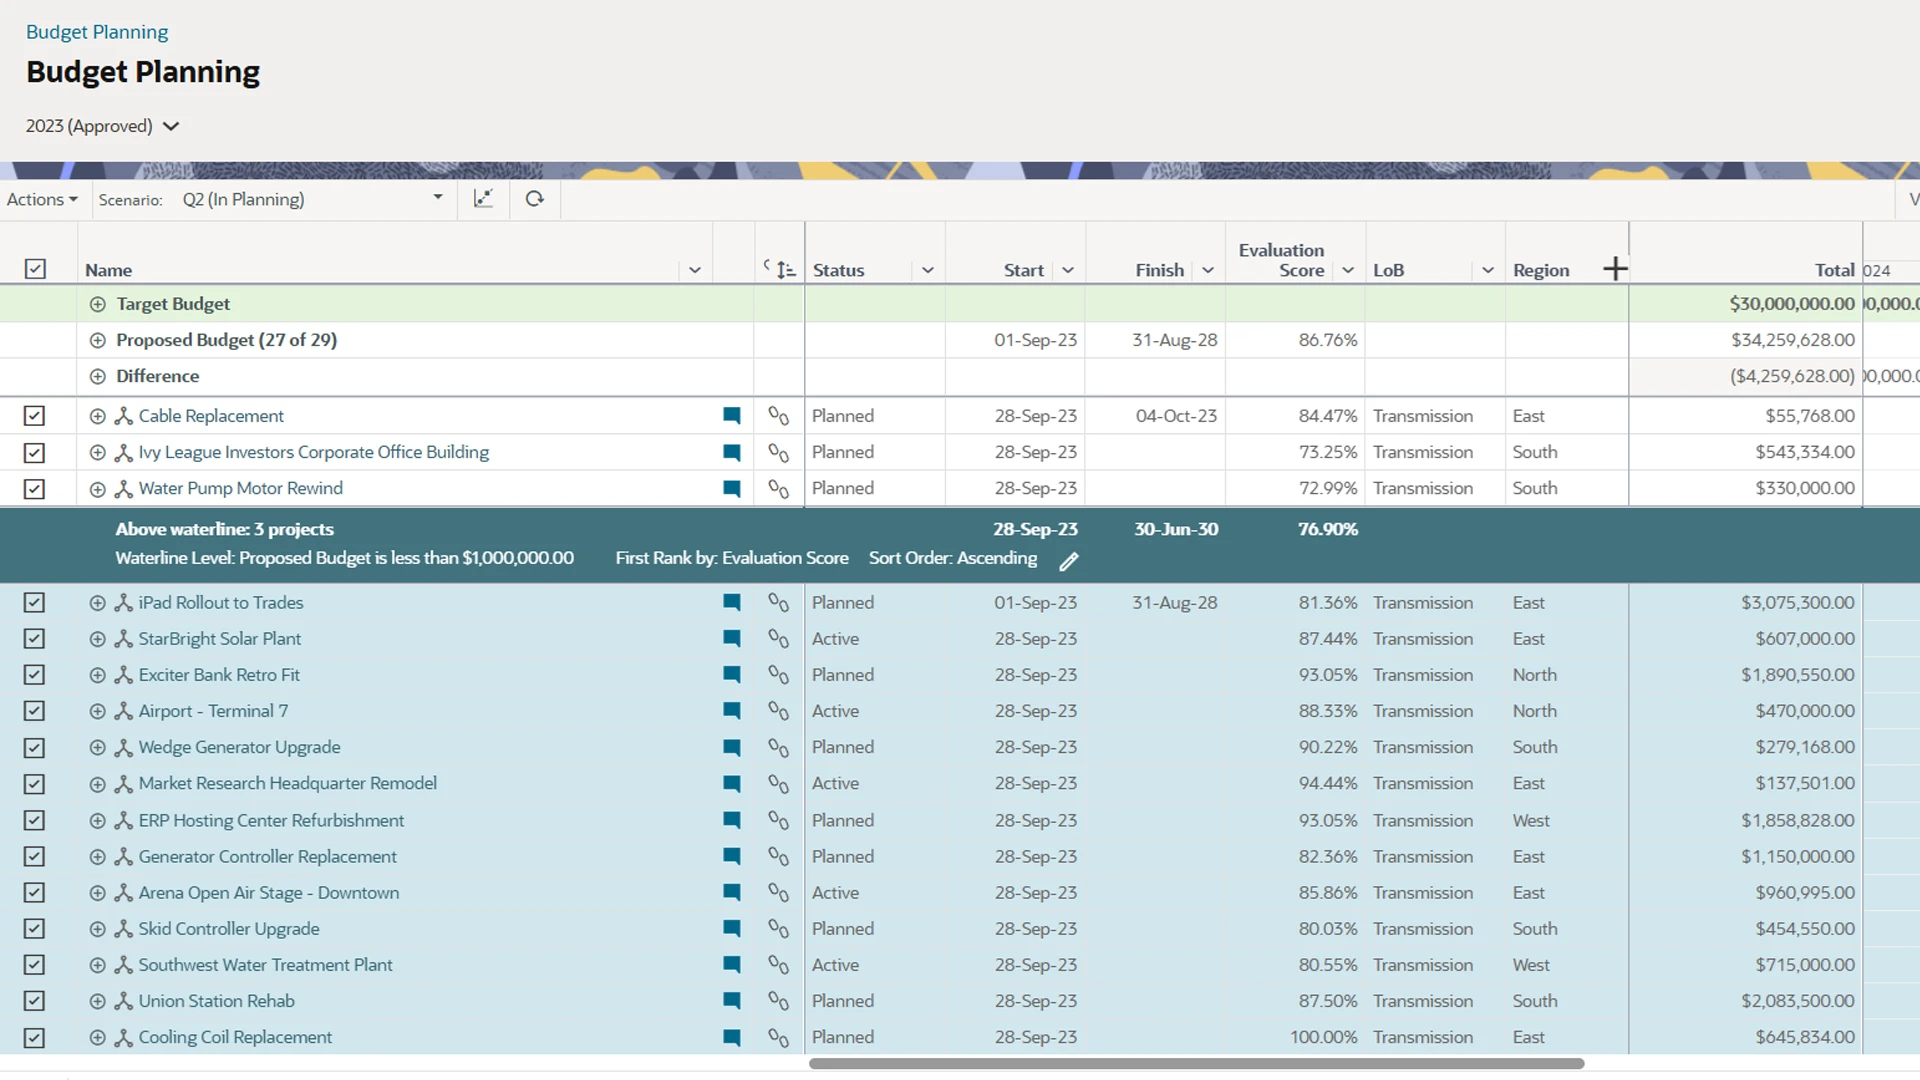Open the Actions menu
The image size is (1920, 1080).
42,199
